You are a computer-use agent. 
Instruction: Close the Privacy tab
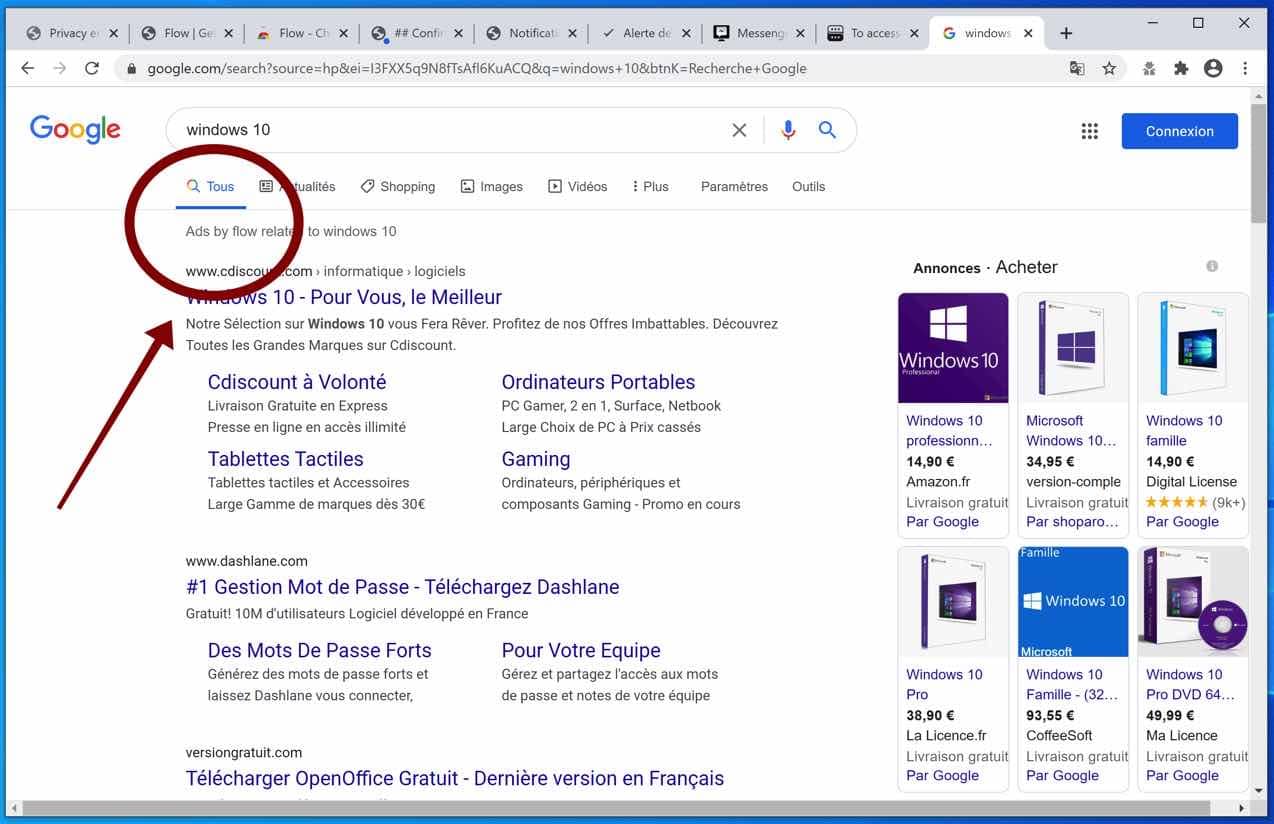(x=113, y=33)
